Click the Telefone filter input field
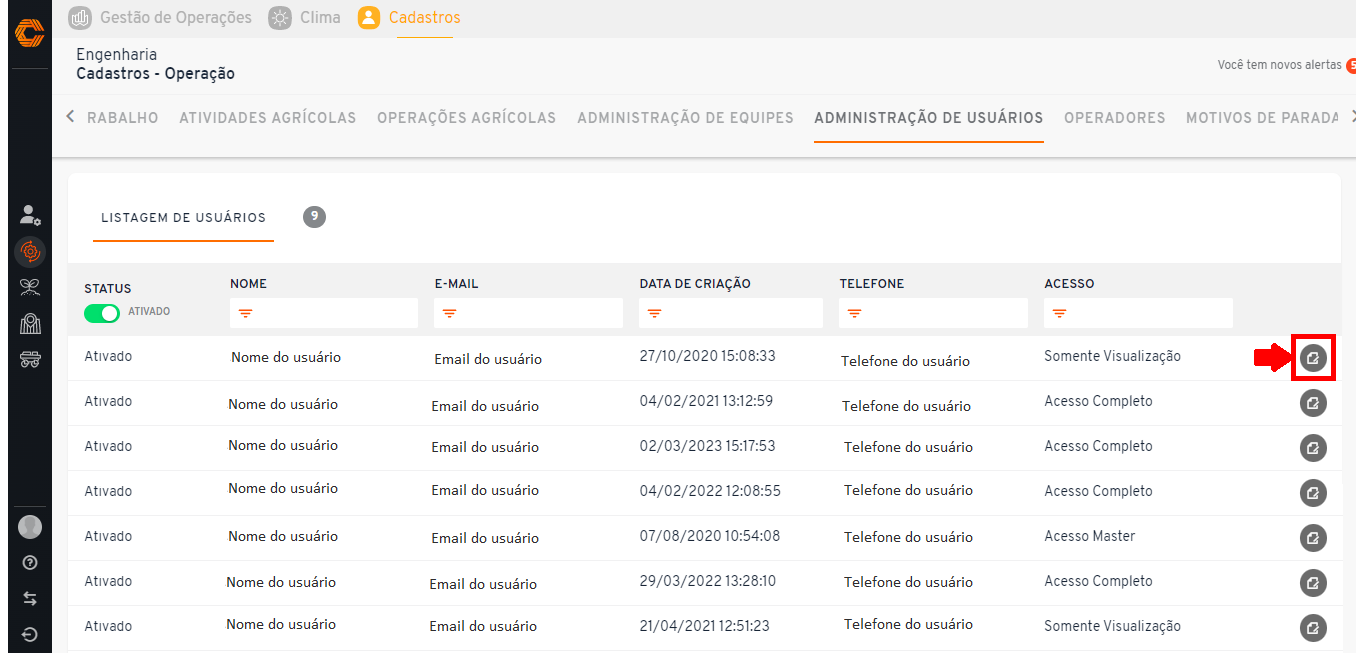The height and width of the screenshot is (653, 1356). coord(933,313)
